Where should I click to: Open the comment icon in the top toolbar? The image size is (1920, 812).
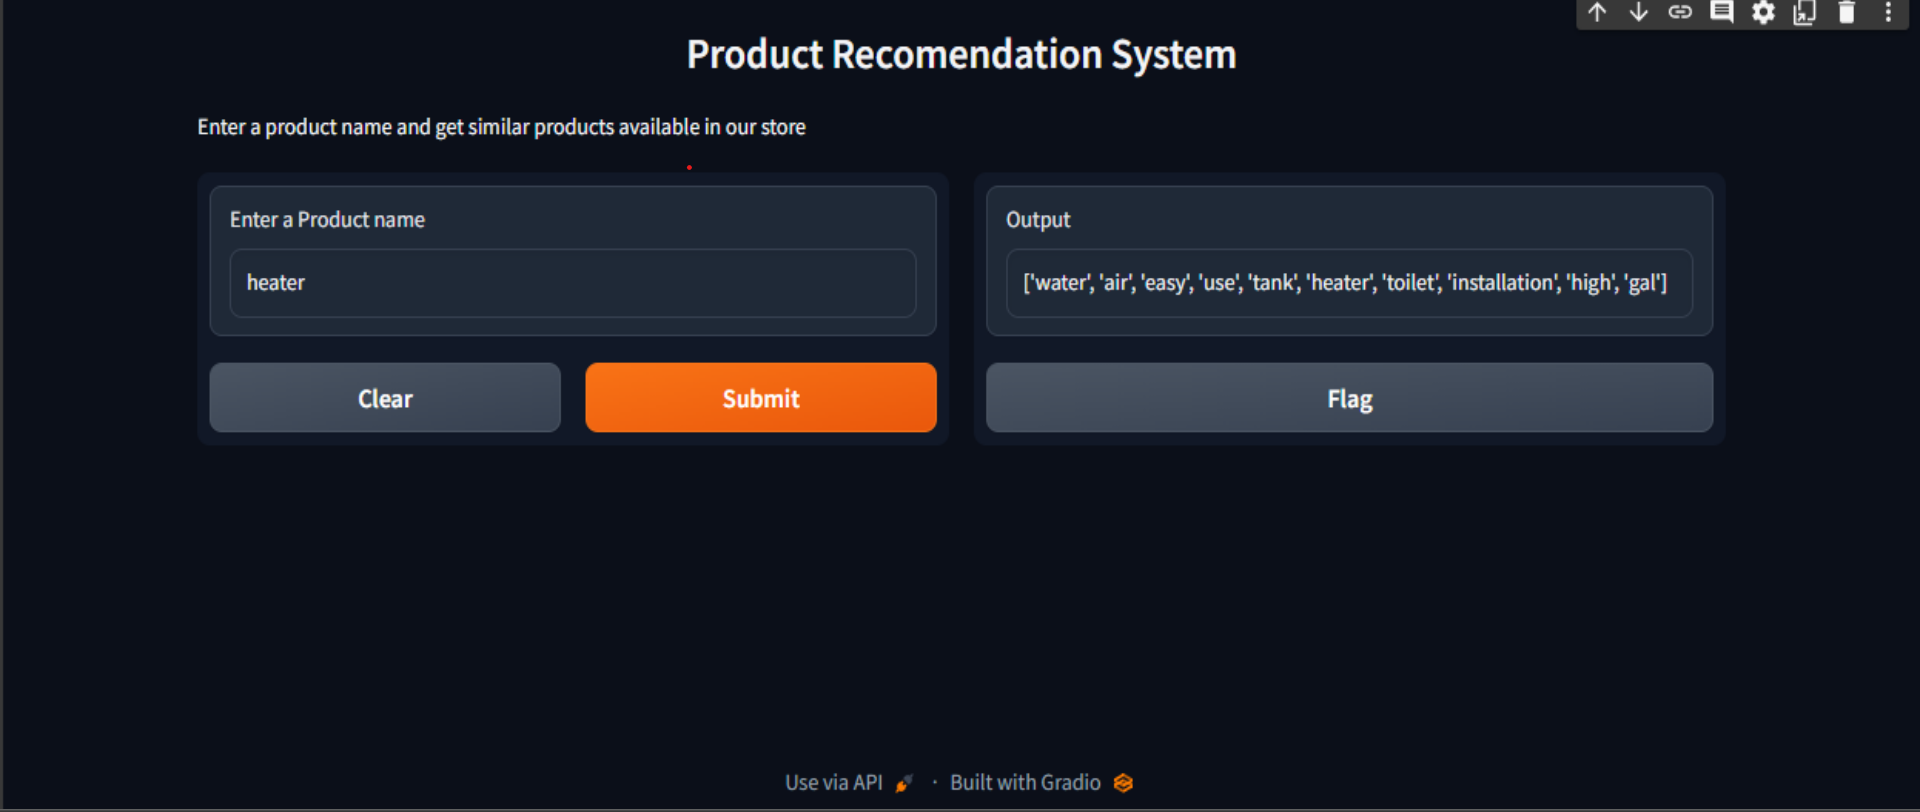coord(1722,13)
